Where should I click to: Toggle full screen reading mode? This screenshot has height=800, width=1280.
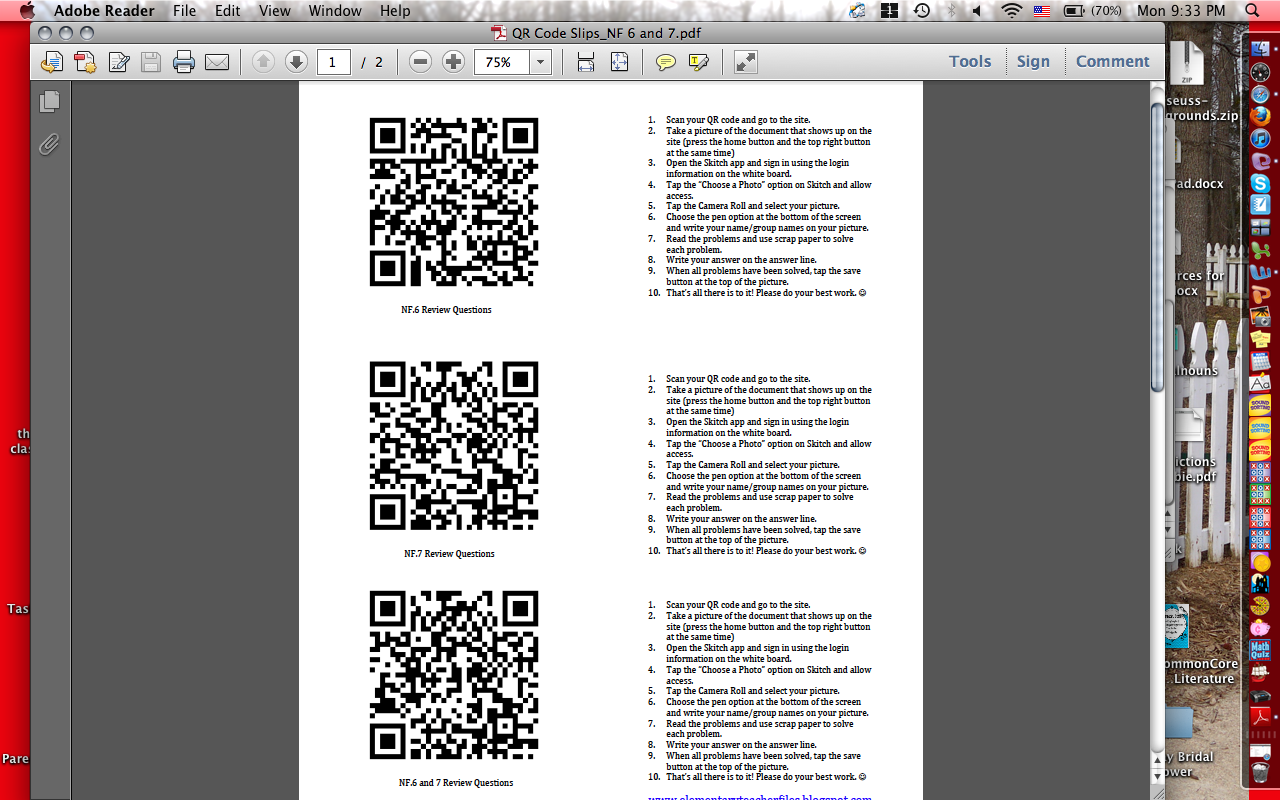[743, 61]
